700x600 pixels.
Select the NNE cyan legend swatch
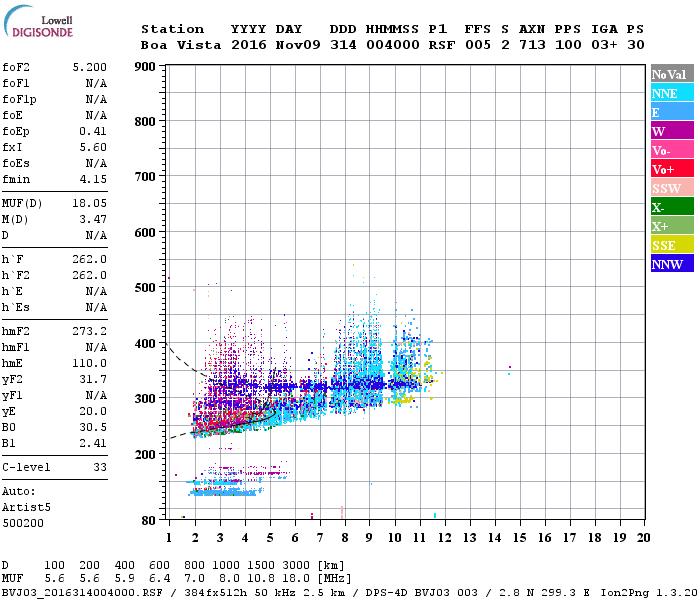[672, 93]
